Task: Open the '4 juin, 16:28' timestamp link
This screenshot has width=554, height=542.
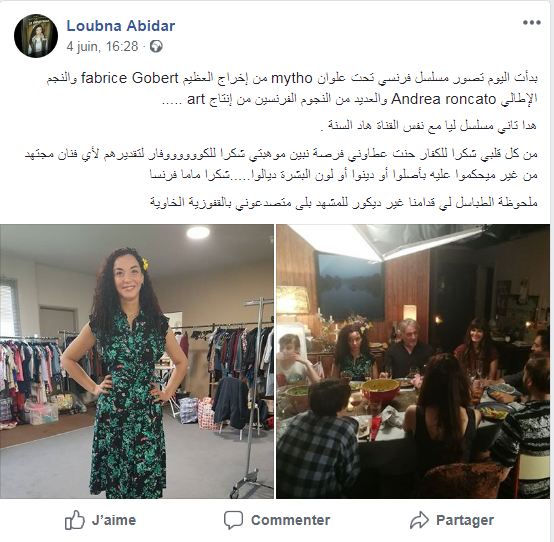Action: point(102,46)
